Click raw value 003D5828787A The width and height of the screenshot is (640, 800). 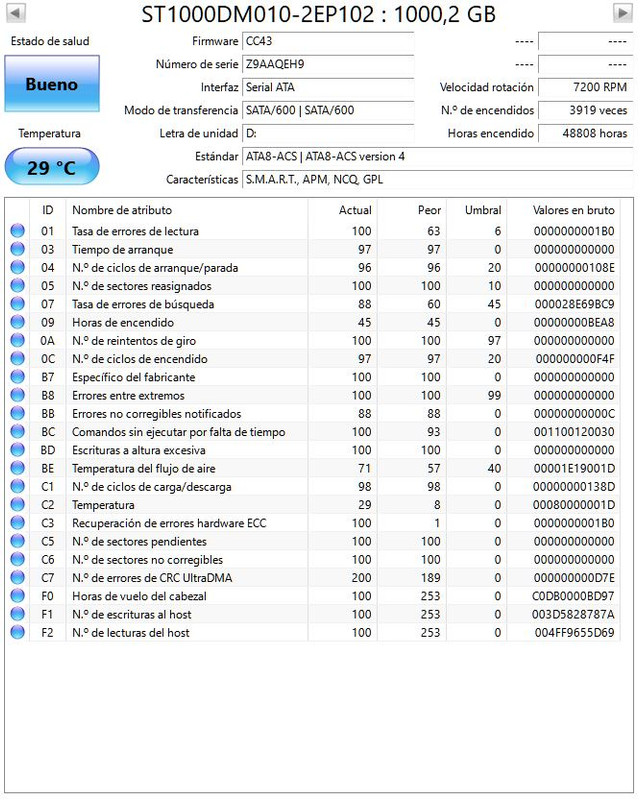(573, 614)
